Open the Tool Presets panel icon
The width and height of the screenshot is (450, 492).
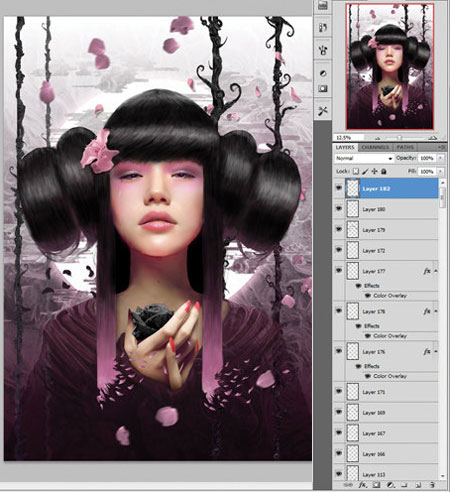point(322,111)
